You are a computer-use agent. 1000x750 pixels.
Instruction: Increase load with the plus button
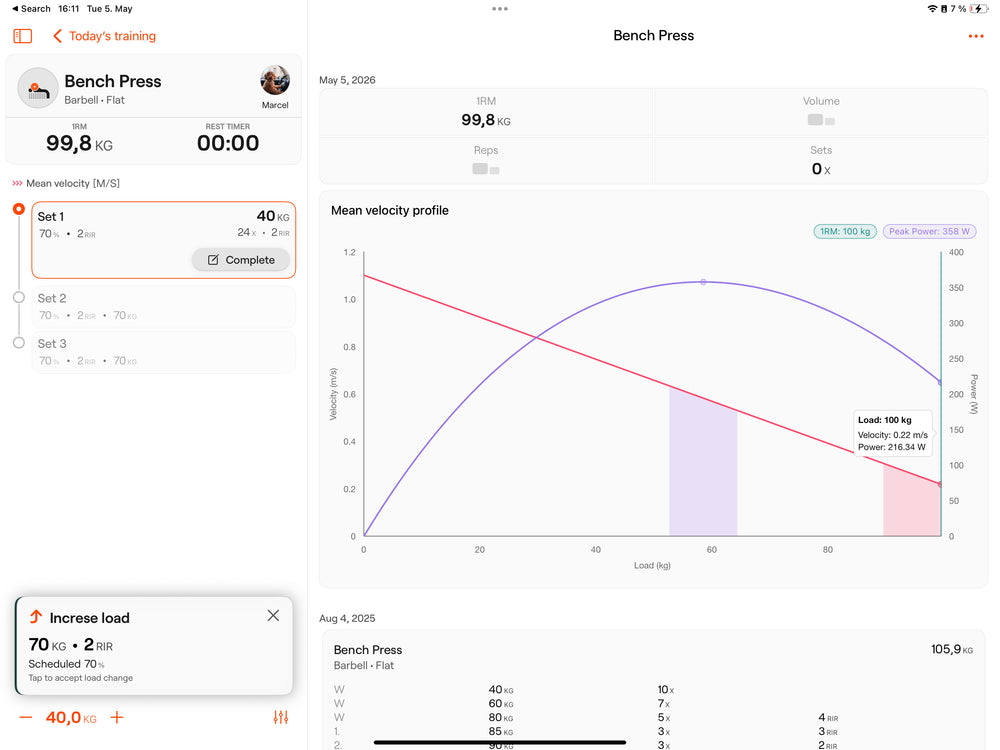point(117,717)
